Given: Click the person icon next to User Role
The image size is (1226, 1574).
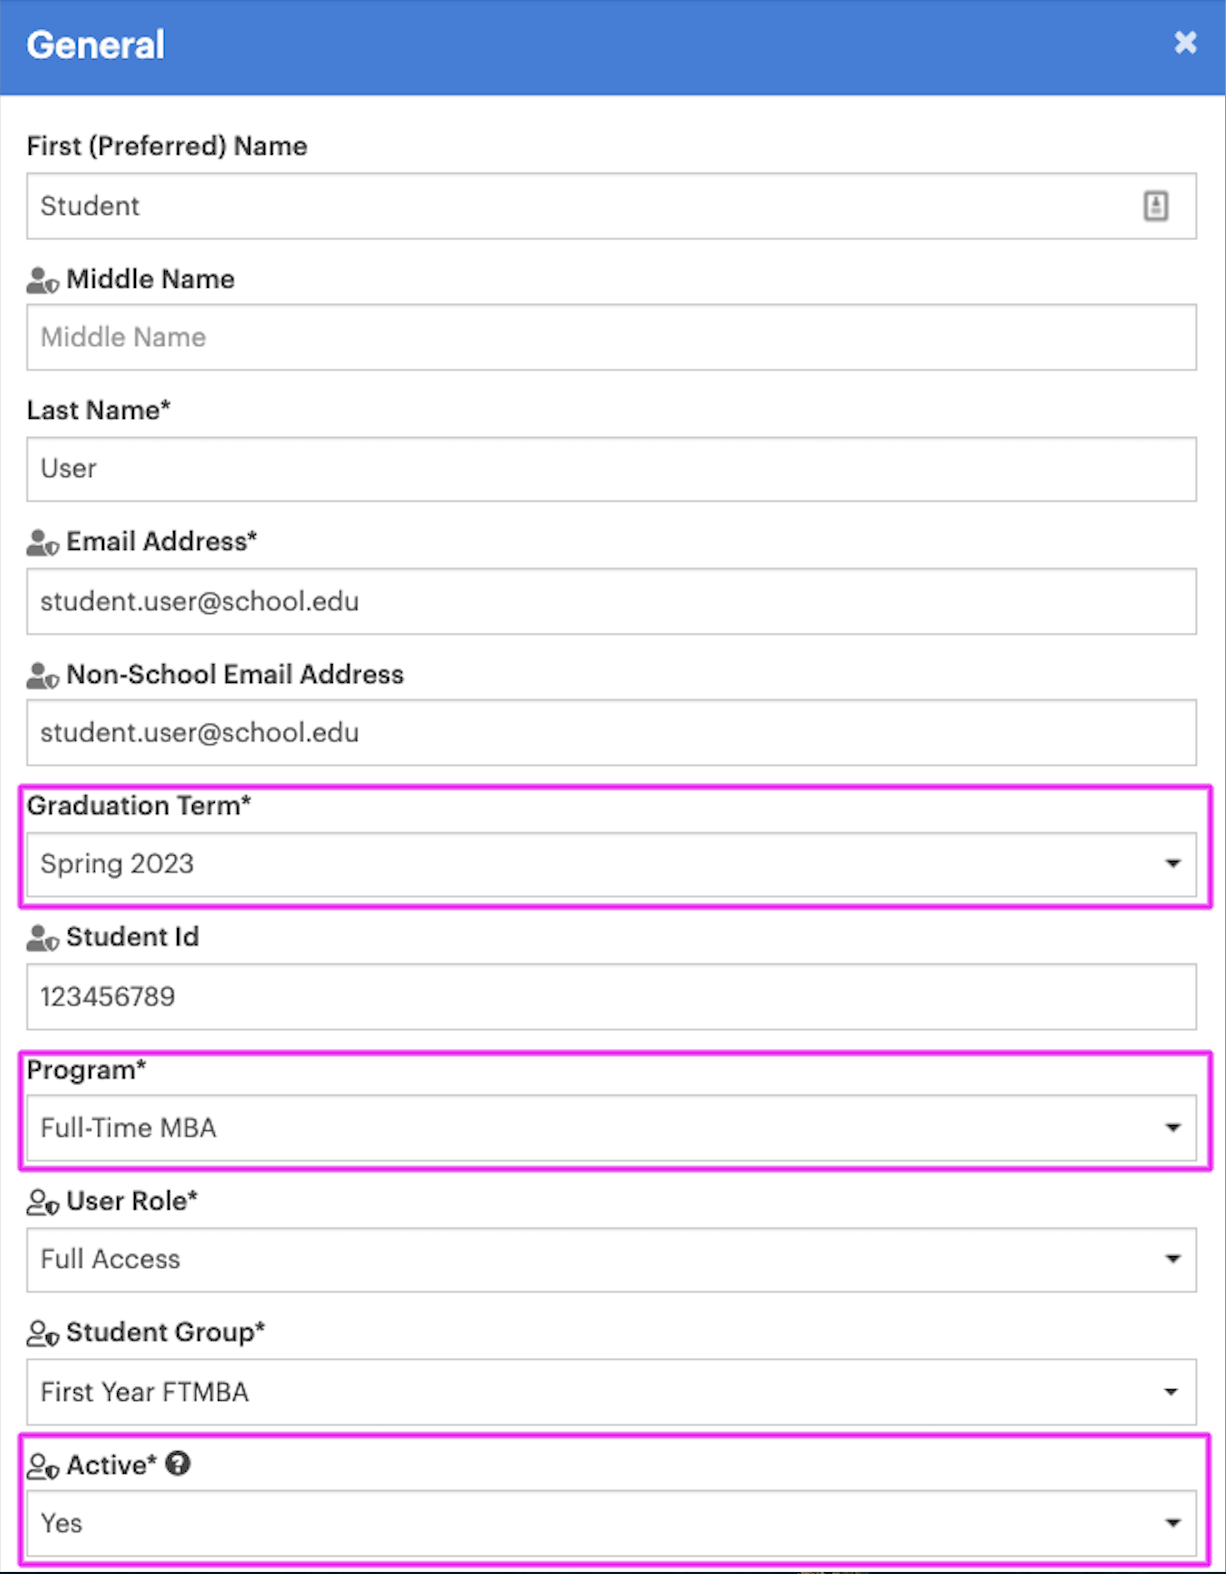Looking at the screenshot, I should tap(43, 1202).
